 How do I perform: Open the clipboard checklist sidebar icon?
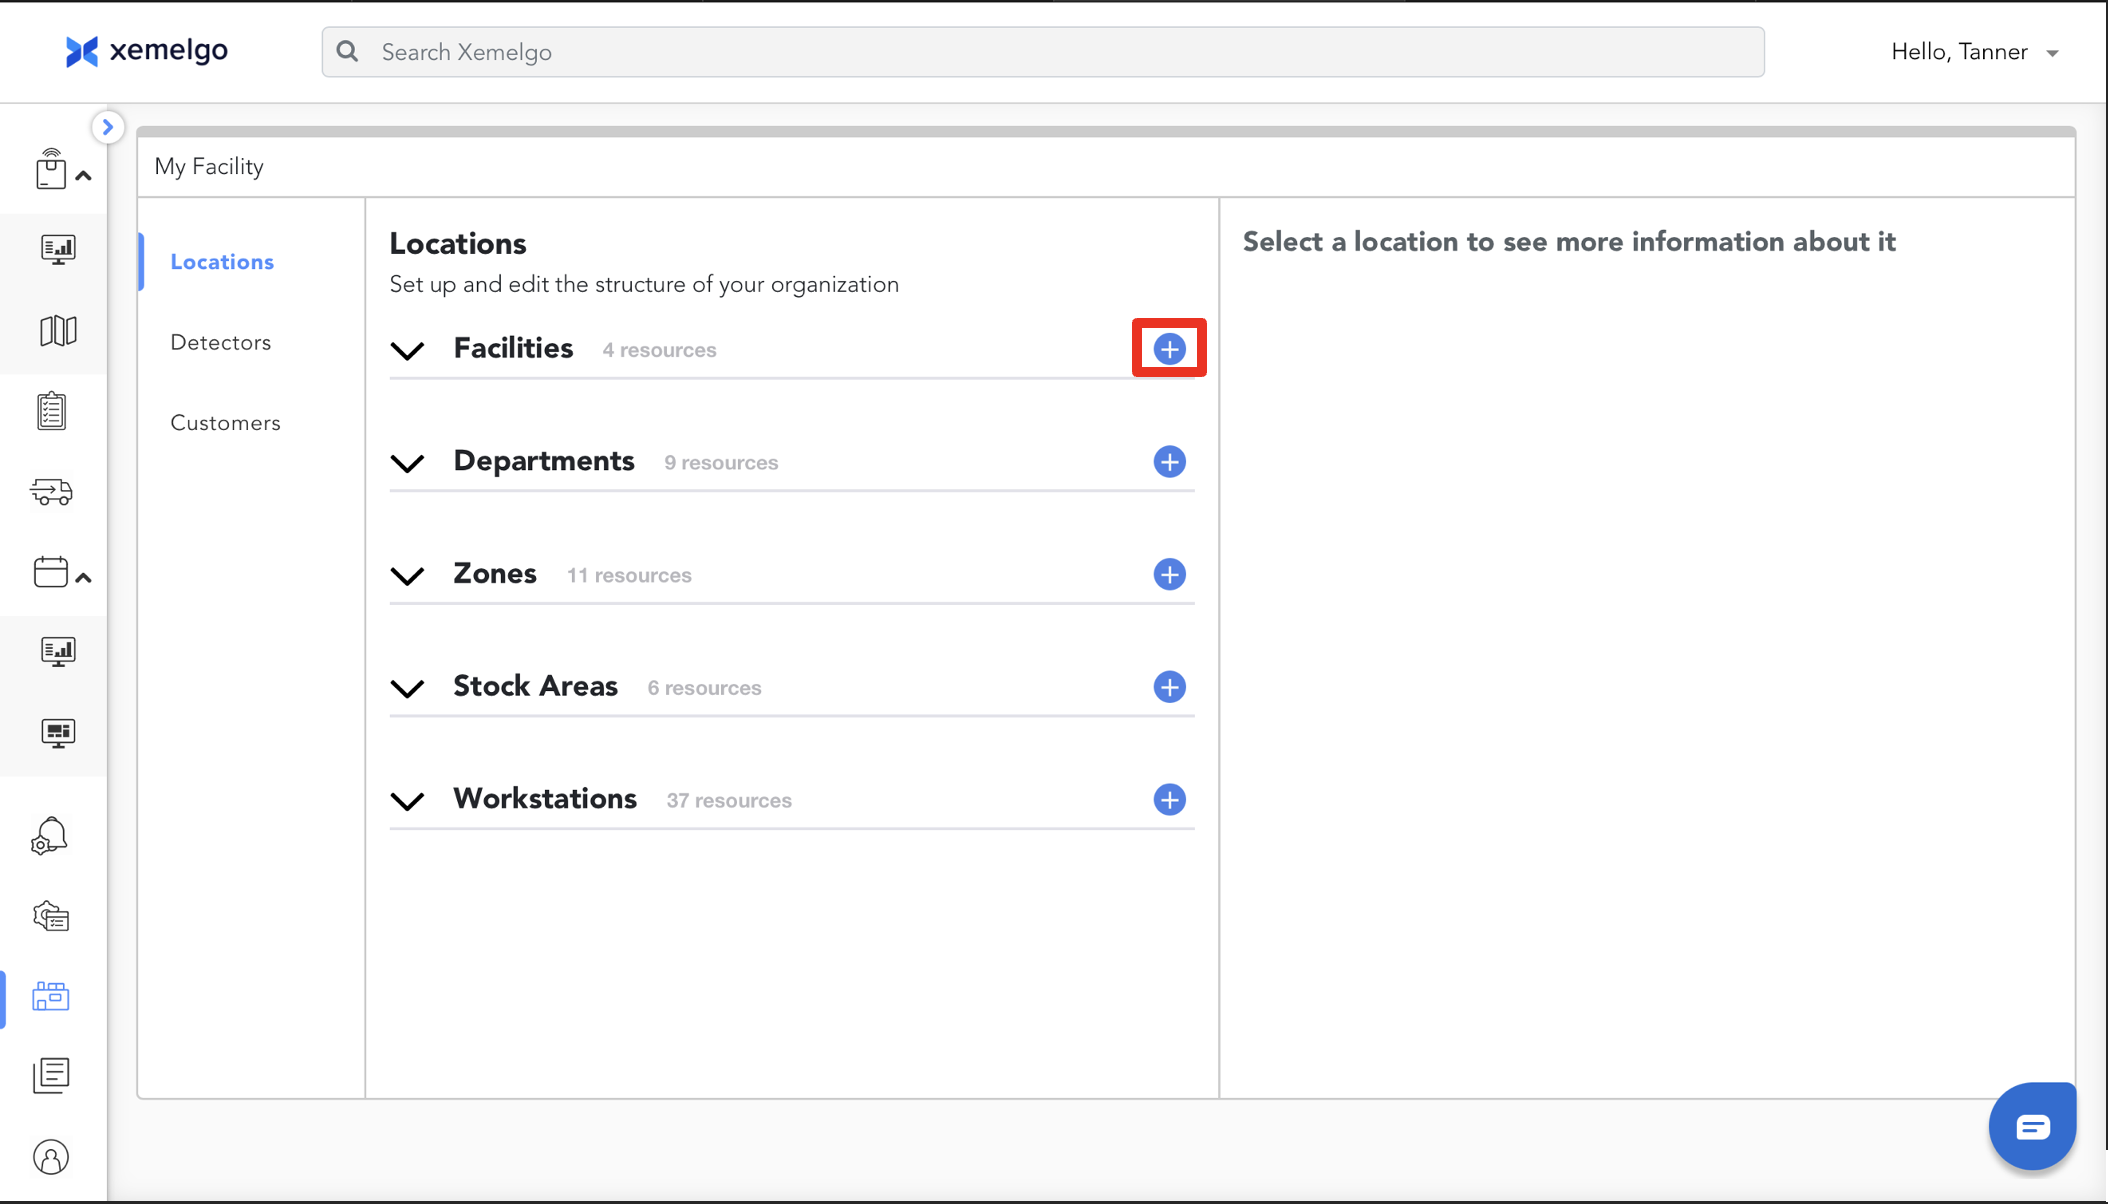52,411
